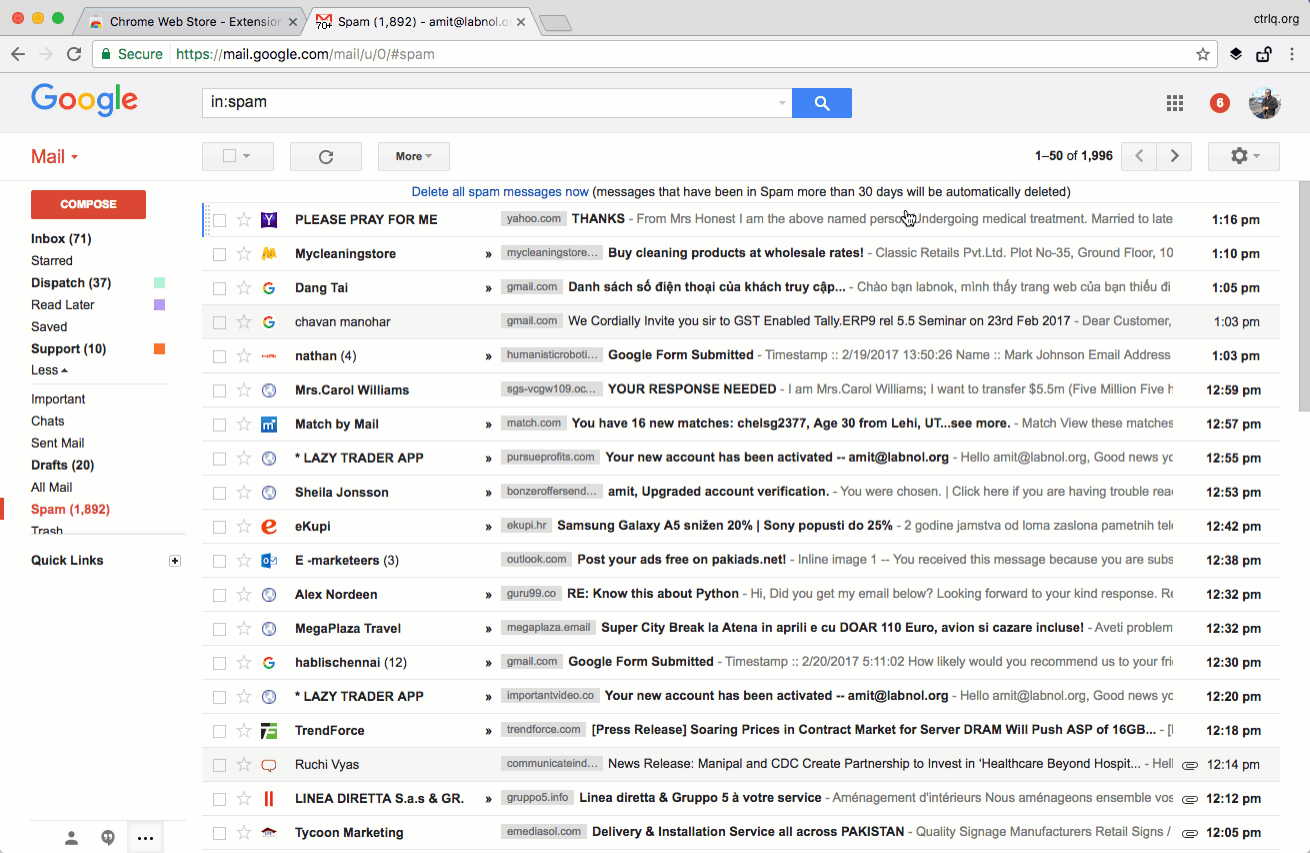This screenshot has width=1310, height=853.
Task: Star the Mycleaningstore message
Action: tap(244, 254)
